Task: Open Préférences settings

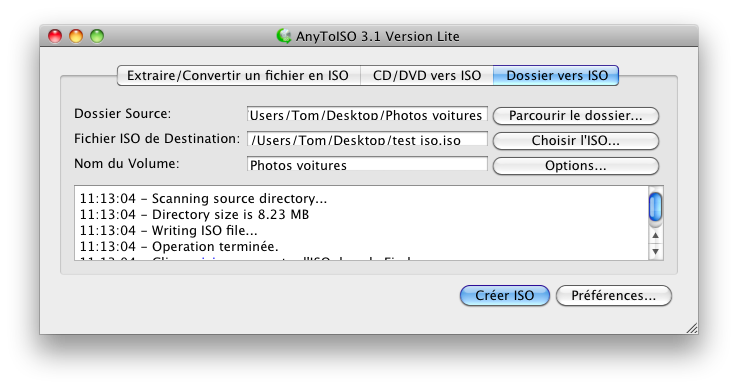Action: point(613,295)
